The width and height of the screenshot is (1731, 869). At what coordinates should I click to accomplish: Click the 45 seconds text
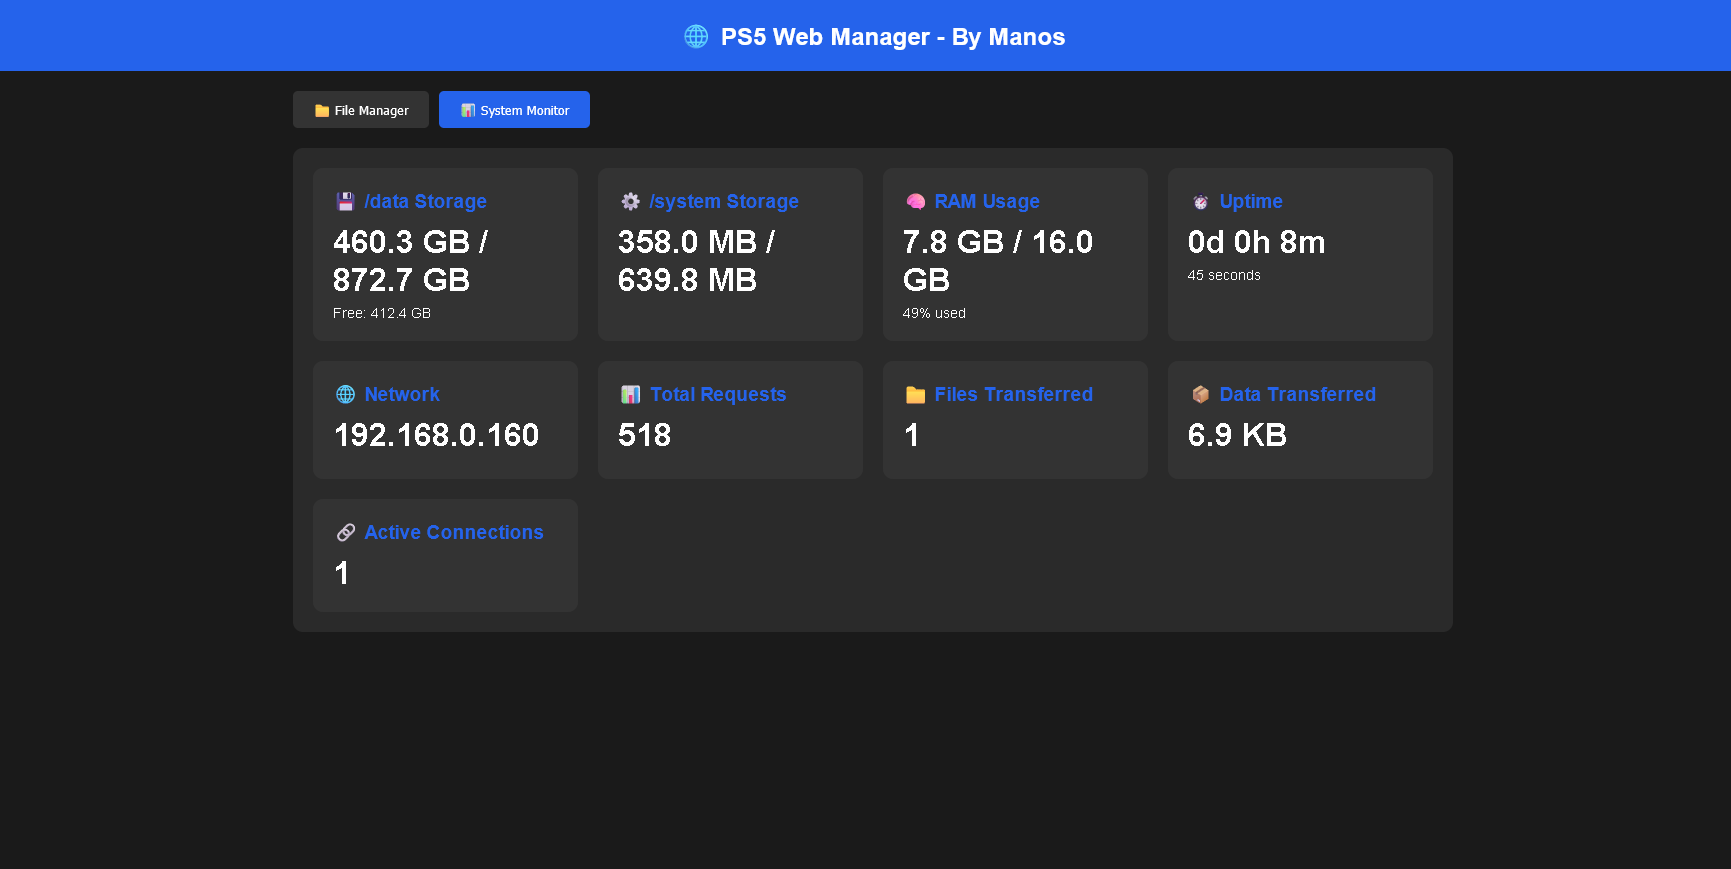coord(1224,276)
